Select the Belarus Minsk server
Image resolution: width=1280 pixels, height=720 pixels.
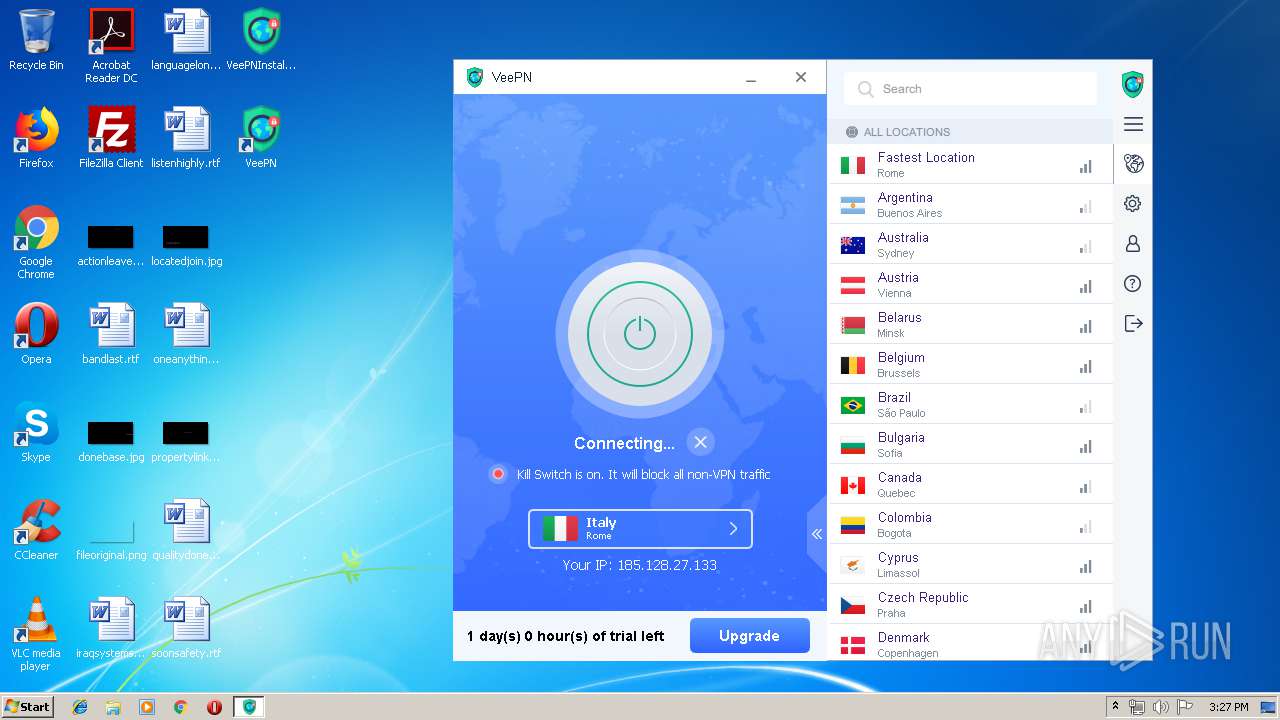coord(970,324)
